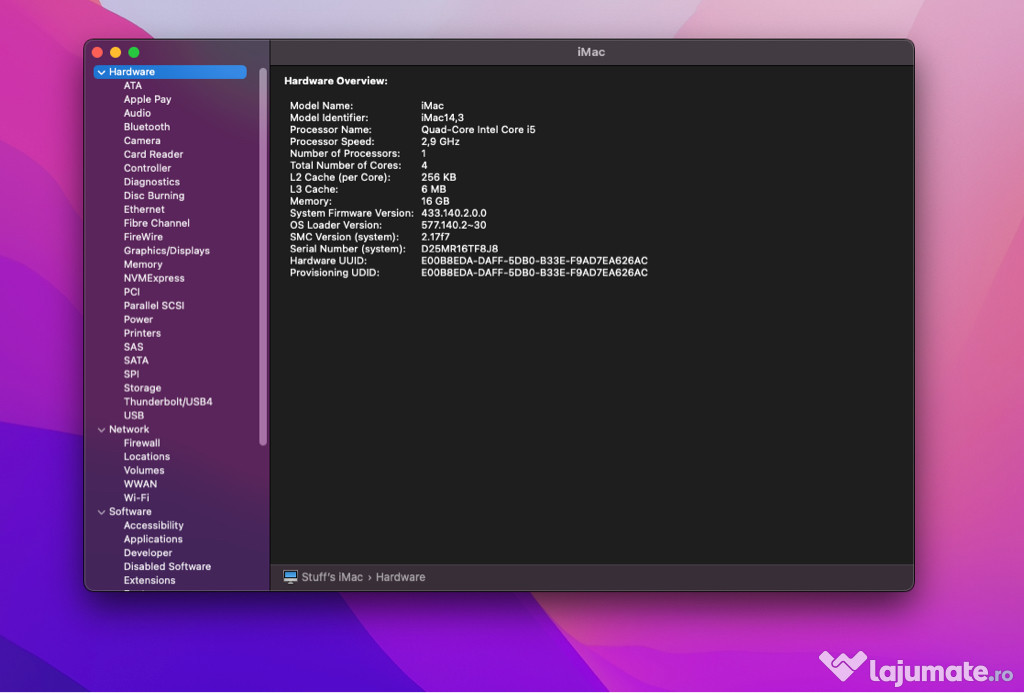This screenshot has width=1024, height=693.
Task: Click the L3 Cache value 6 MB
Action: (x=434, y=189)
